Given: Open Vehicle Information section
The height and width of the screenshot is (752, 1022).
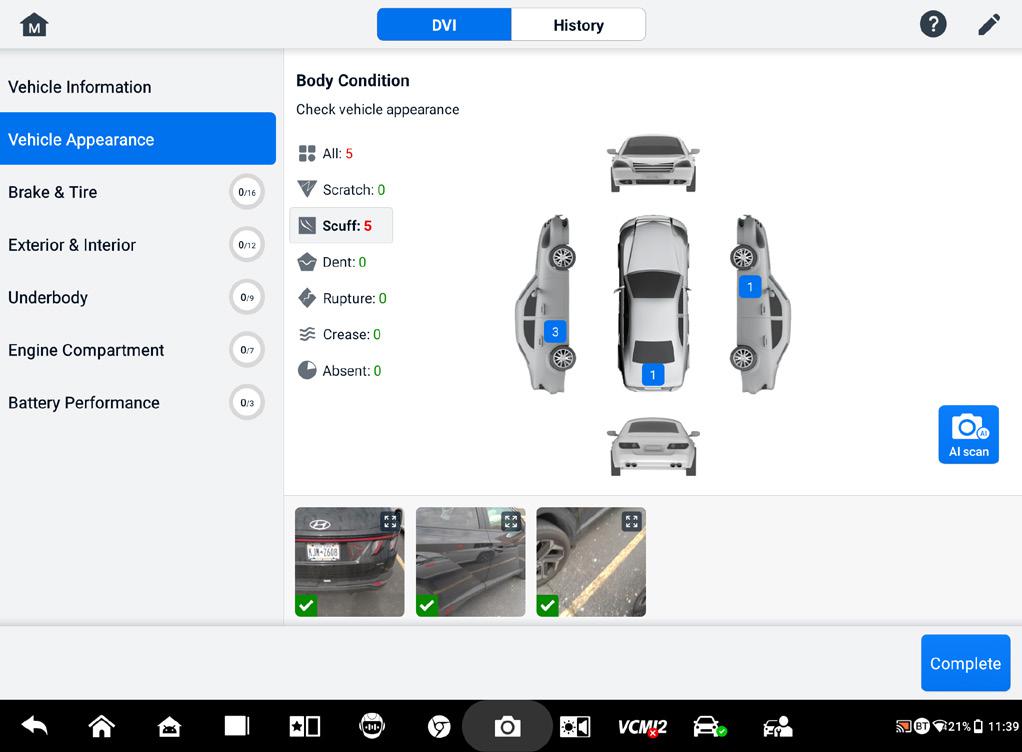Looking at the screenshot, I should coord(138,87).
